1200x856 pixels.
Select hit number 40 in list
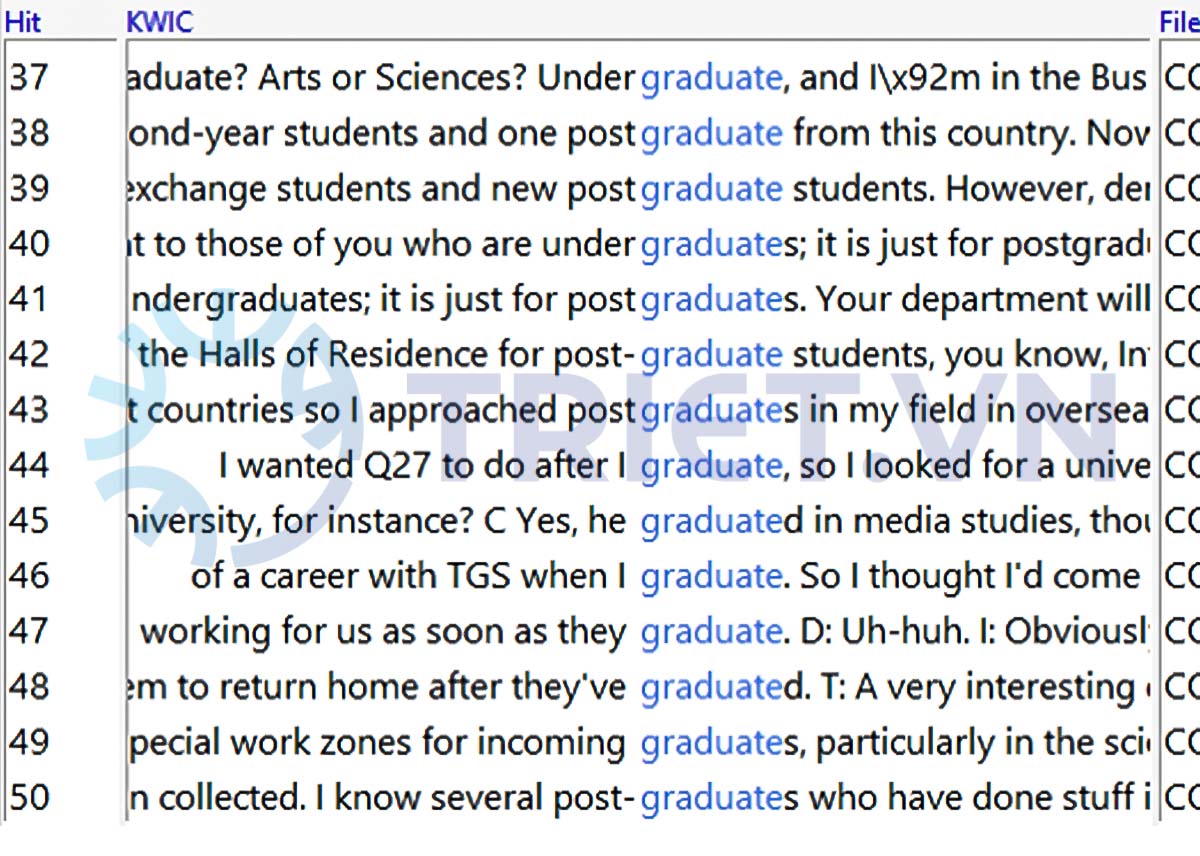pos(30,244)
